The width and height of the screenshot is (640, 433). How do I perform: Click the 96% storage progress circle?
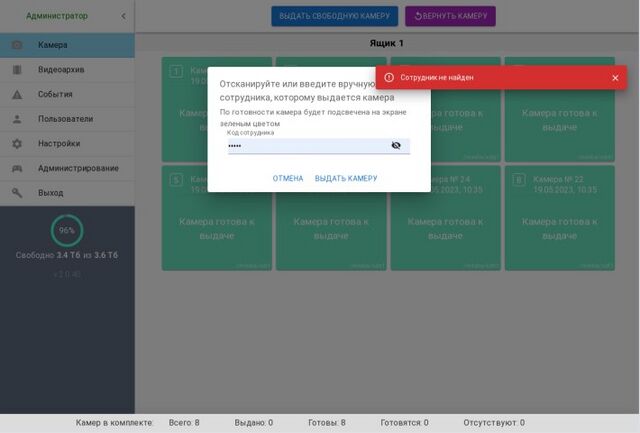click(x=67, y=230)
